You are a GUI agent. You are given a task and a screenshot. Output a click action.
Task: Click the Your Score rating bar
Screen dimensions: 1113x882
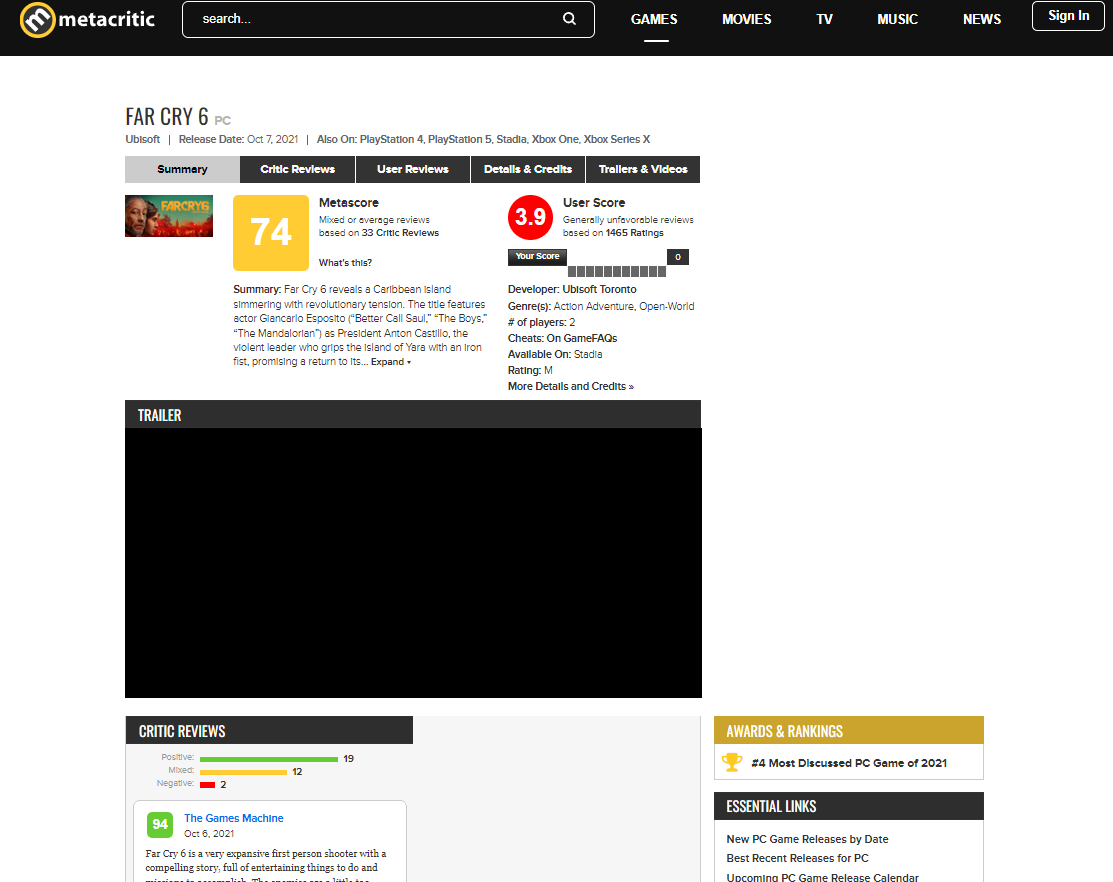[617, 271]
